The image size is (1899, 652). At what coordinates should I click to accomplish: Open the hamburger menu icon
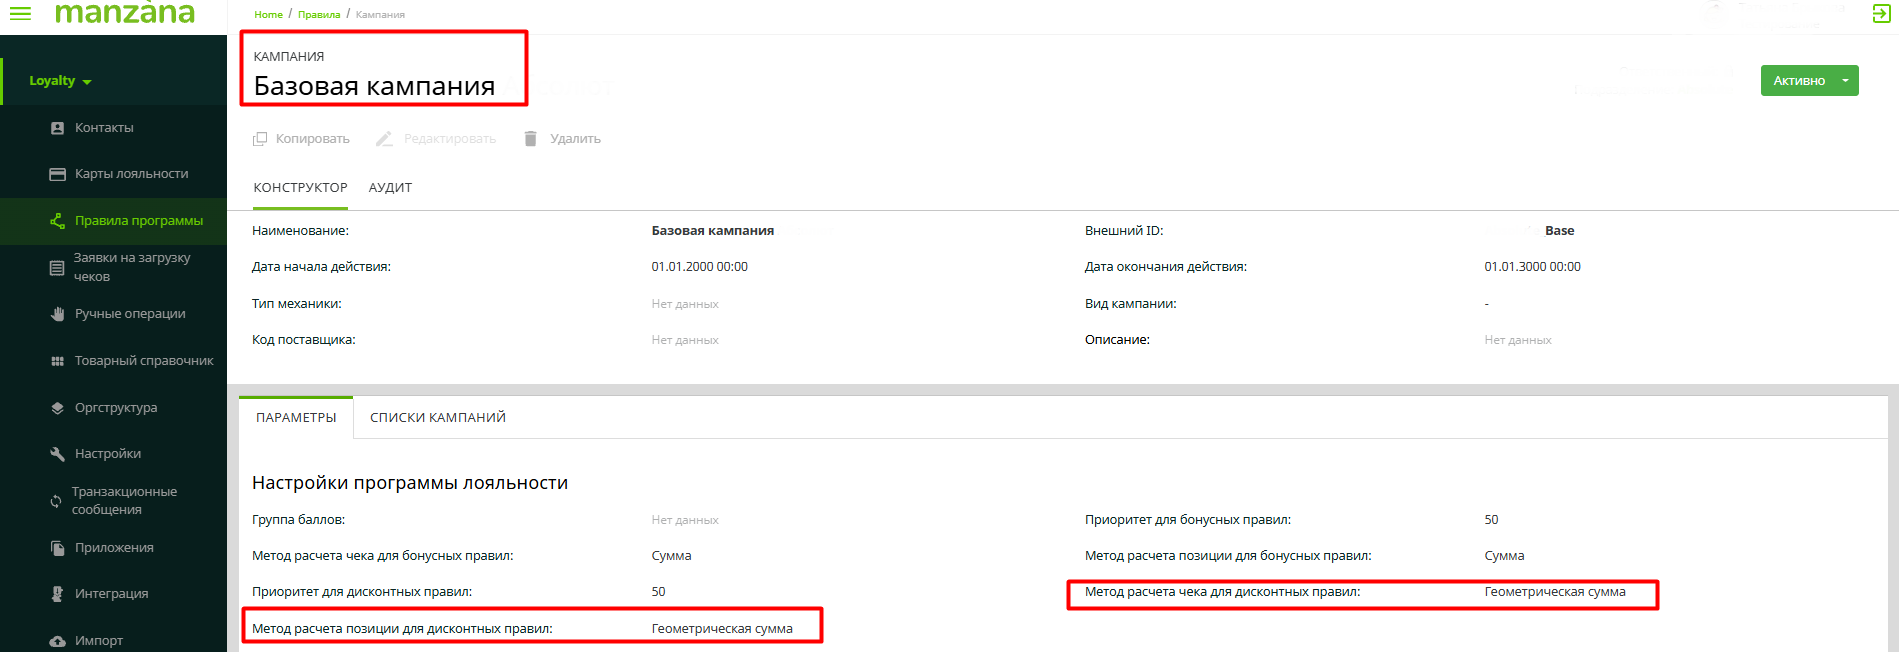click(x=20, y=13)
